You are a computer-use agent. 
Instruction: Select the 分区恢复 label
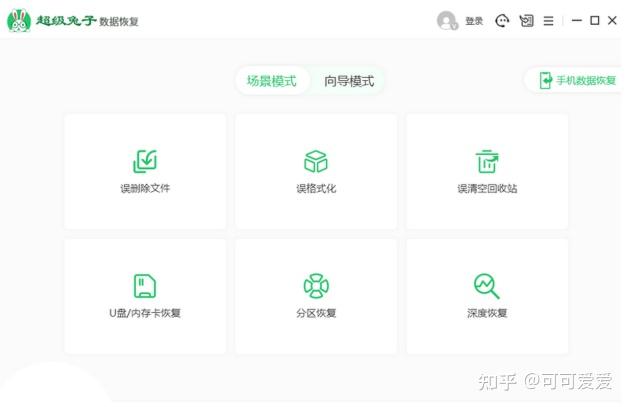point(316,313)
